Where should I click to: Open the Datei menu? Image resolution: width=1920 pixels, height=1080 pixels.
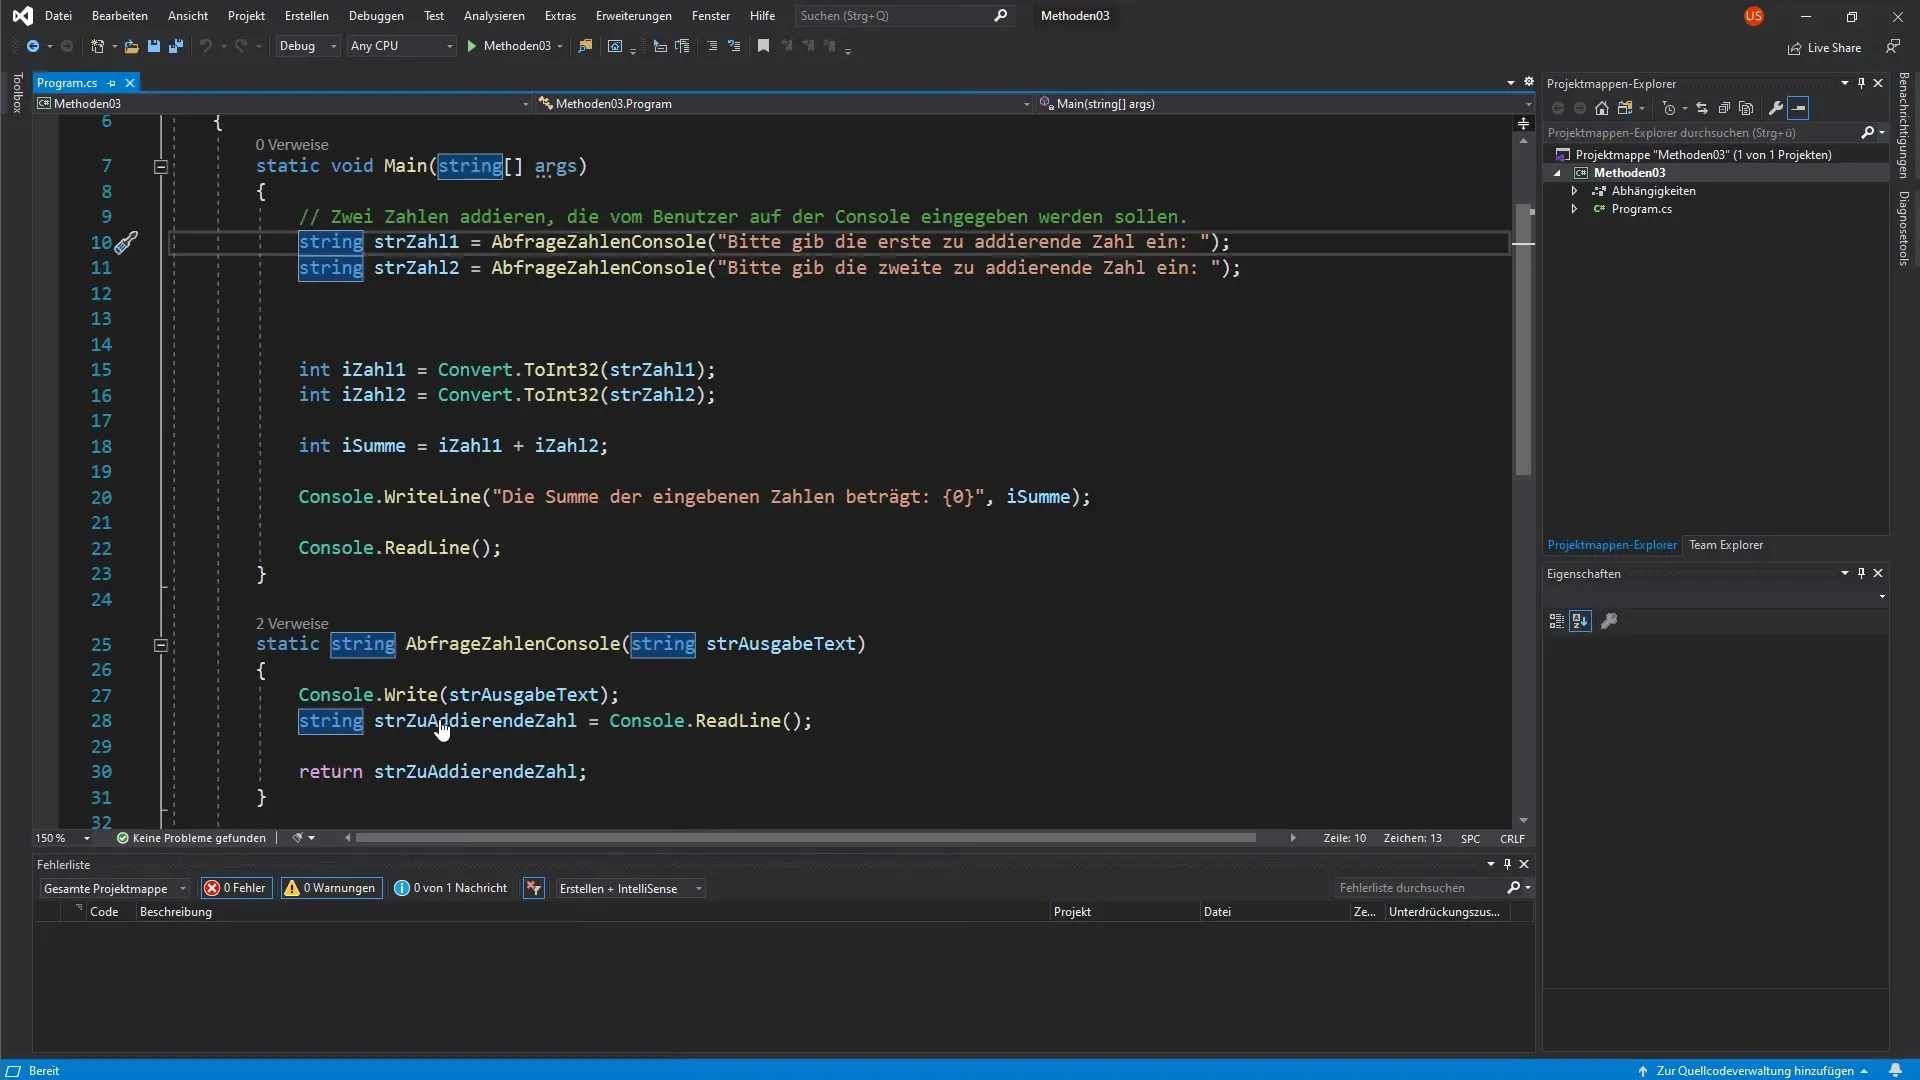pyautogui.click(x=58, y=16)
